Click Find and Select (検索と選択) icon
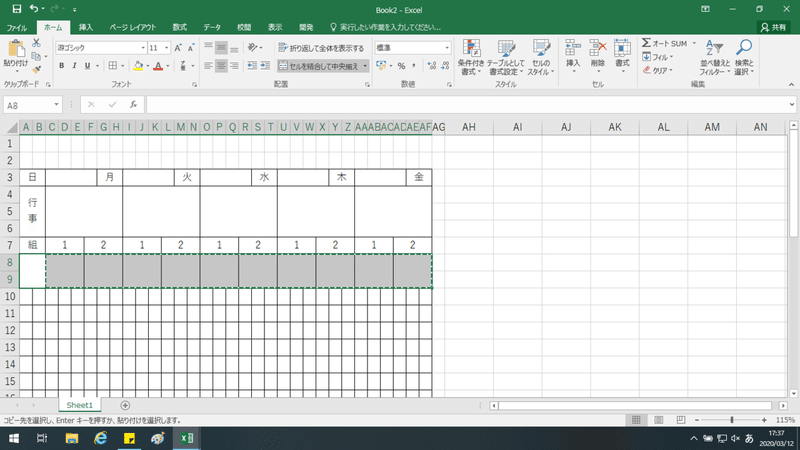Viewport: 800px width, 450px height. click(744, 57)
